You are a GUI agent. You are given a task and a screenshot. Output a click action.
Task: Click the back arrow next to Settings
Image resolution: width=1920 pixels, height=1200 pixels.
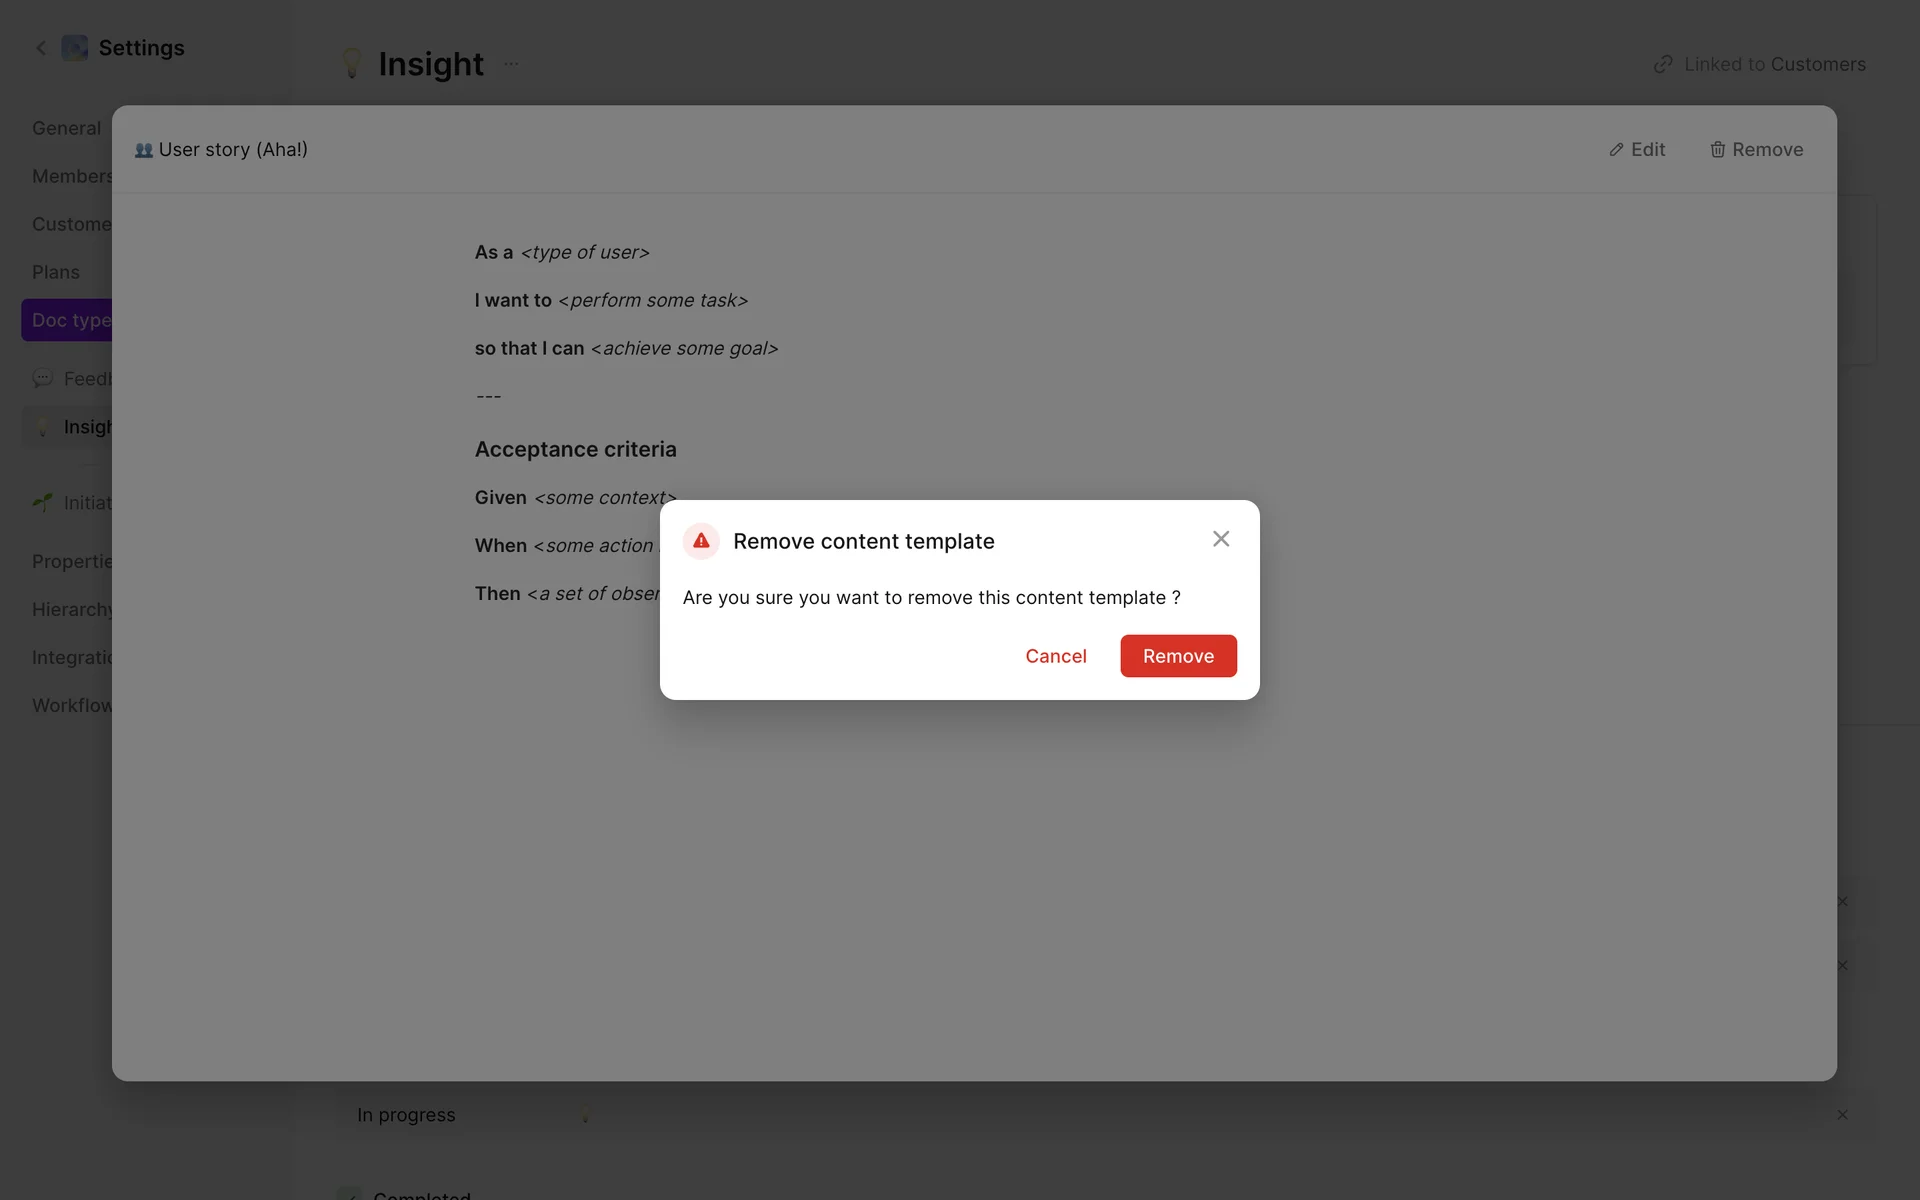pos(41,48)
